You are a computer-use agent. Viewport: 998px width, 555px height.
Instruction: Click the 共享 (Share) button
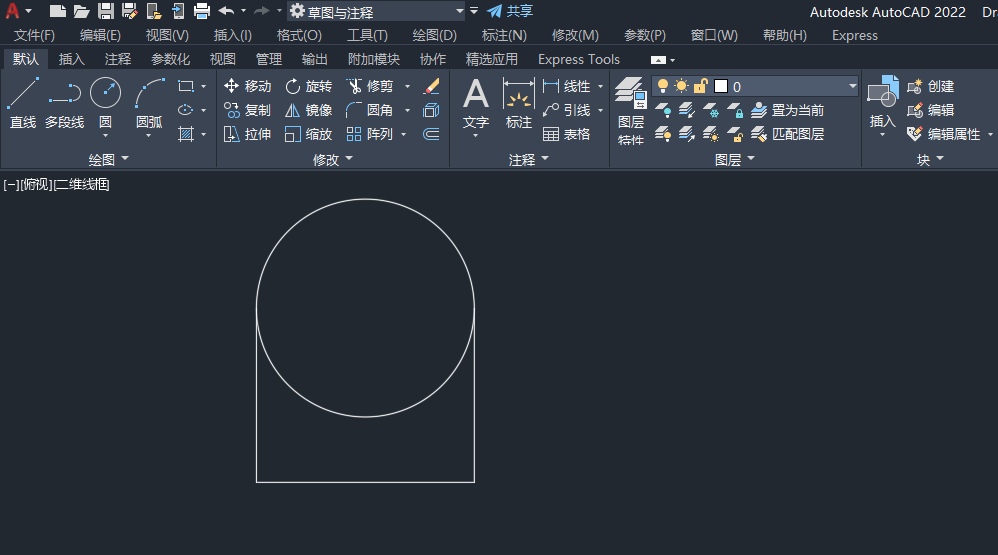click(510, 11)
